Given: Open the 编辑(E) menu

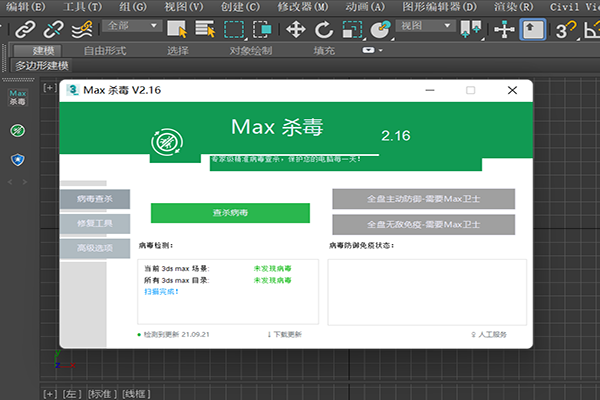Looking at the screenshot, I should tap(25, 7).
